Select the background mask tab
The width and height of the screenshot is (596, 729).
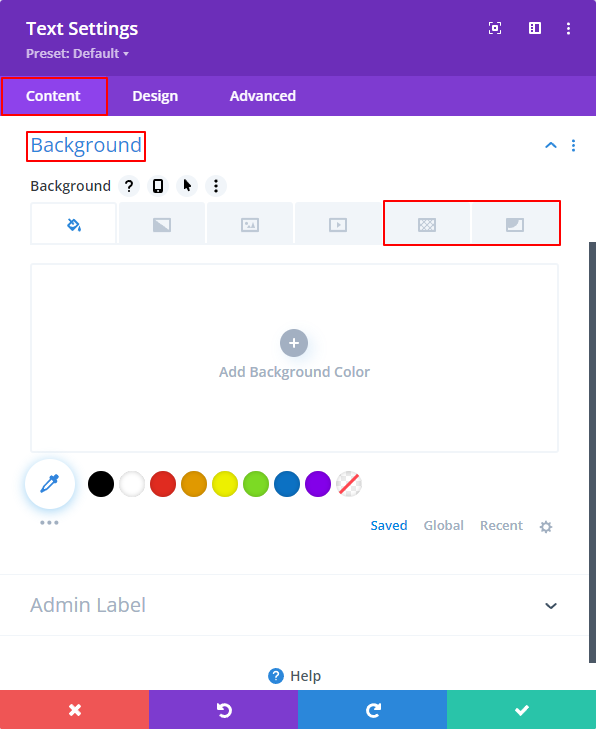(x=515, y=224)
